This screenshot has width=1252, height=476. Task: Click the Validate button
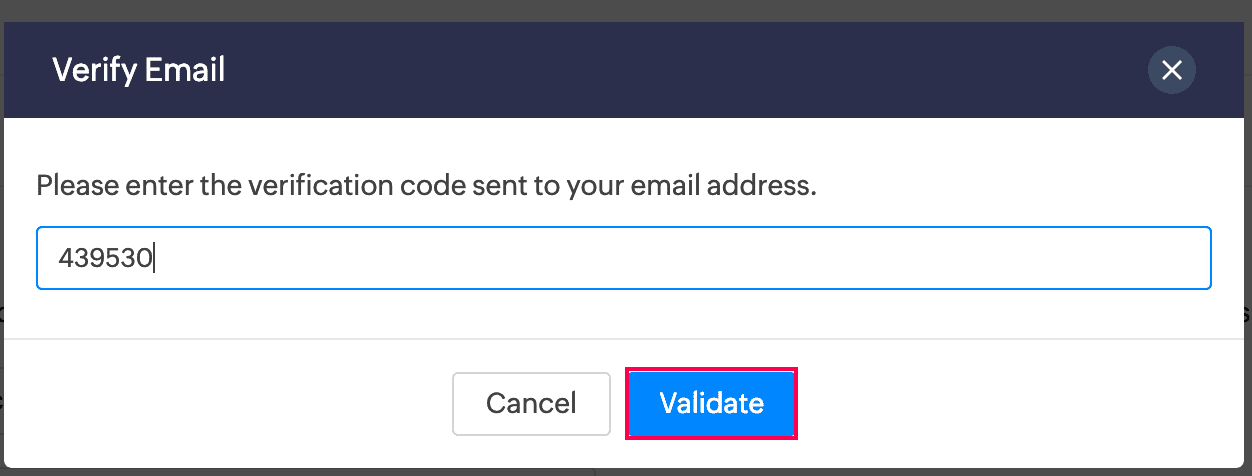(x=711, y=403)
